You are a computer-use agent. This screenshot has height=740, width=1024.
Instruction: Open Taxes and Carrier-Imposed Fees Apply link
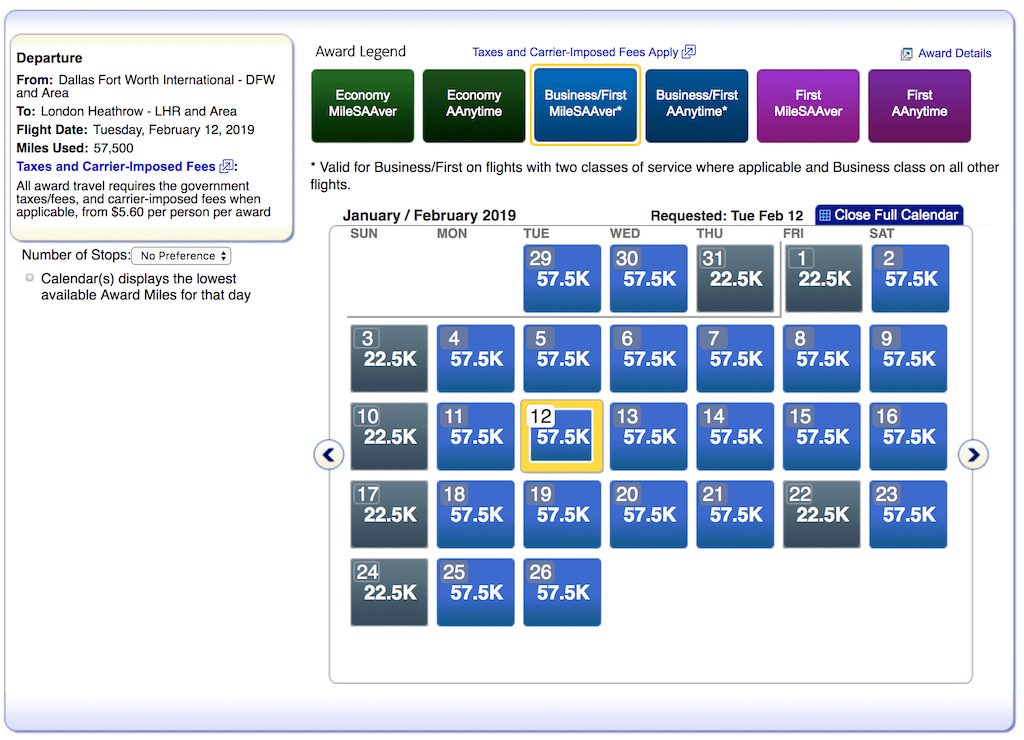(575, 52)
